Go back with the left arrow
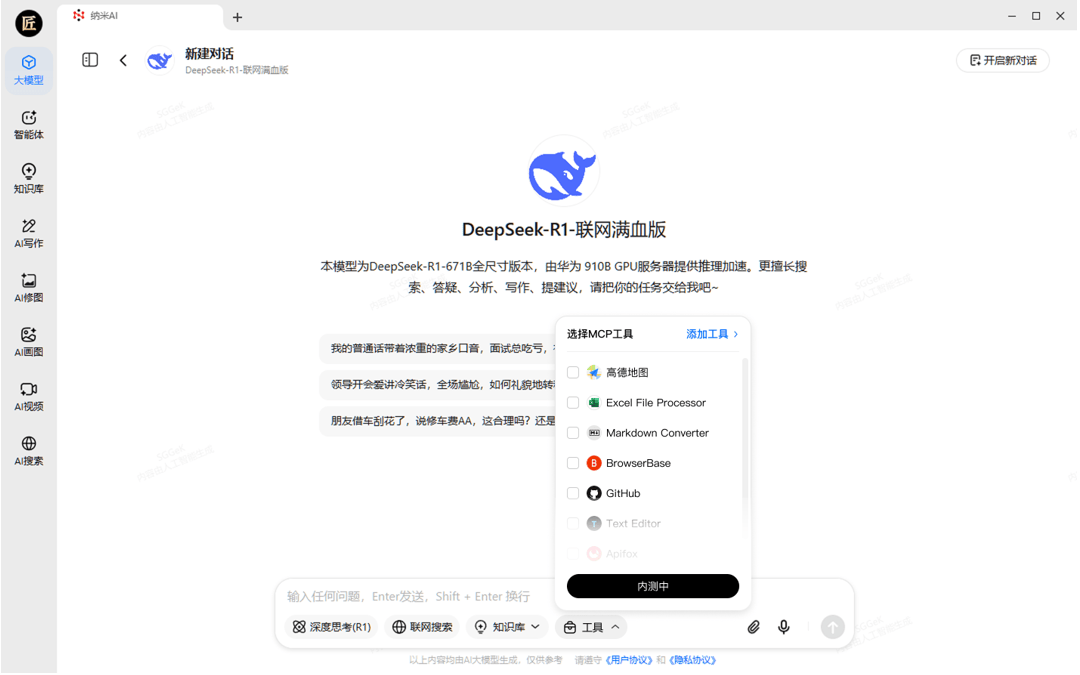The height and width of the screenshot is (675, 1080). [x=123, y=61]
